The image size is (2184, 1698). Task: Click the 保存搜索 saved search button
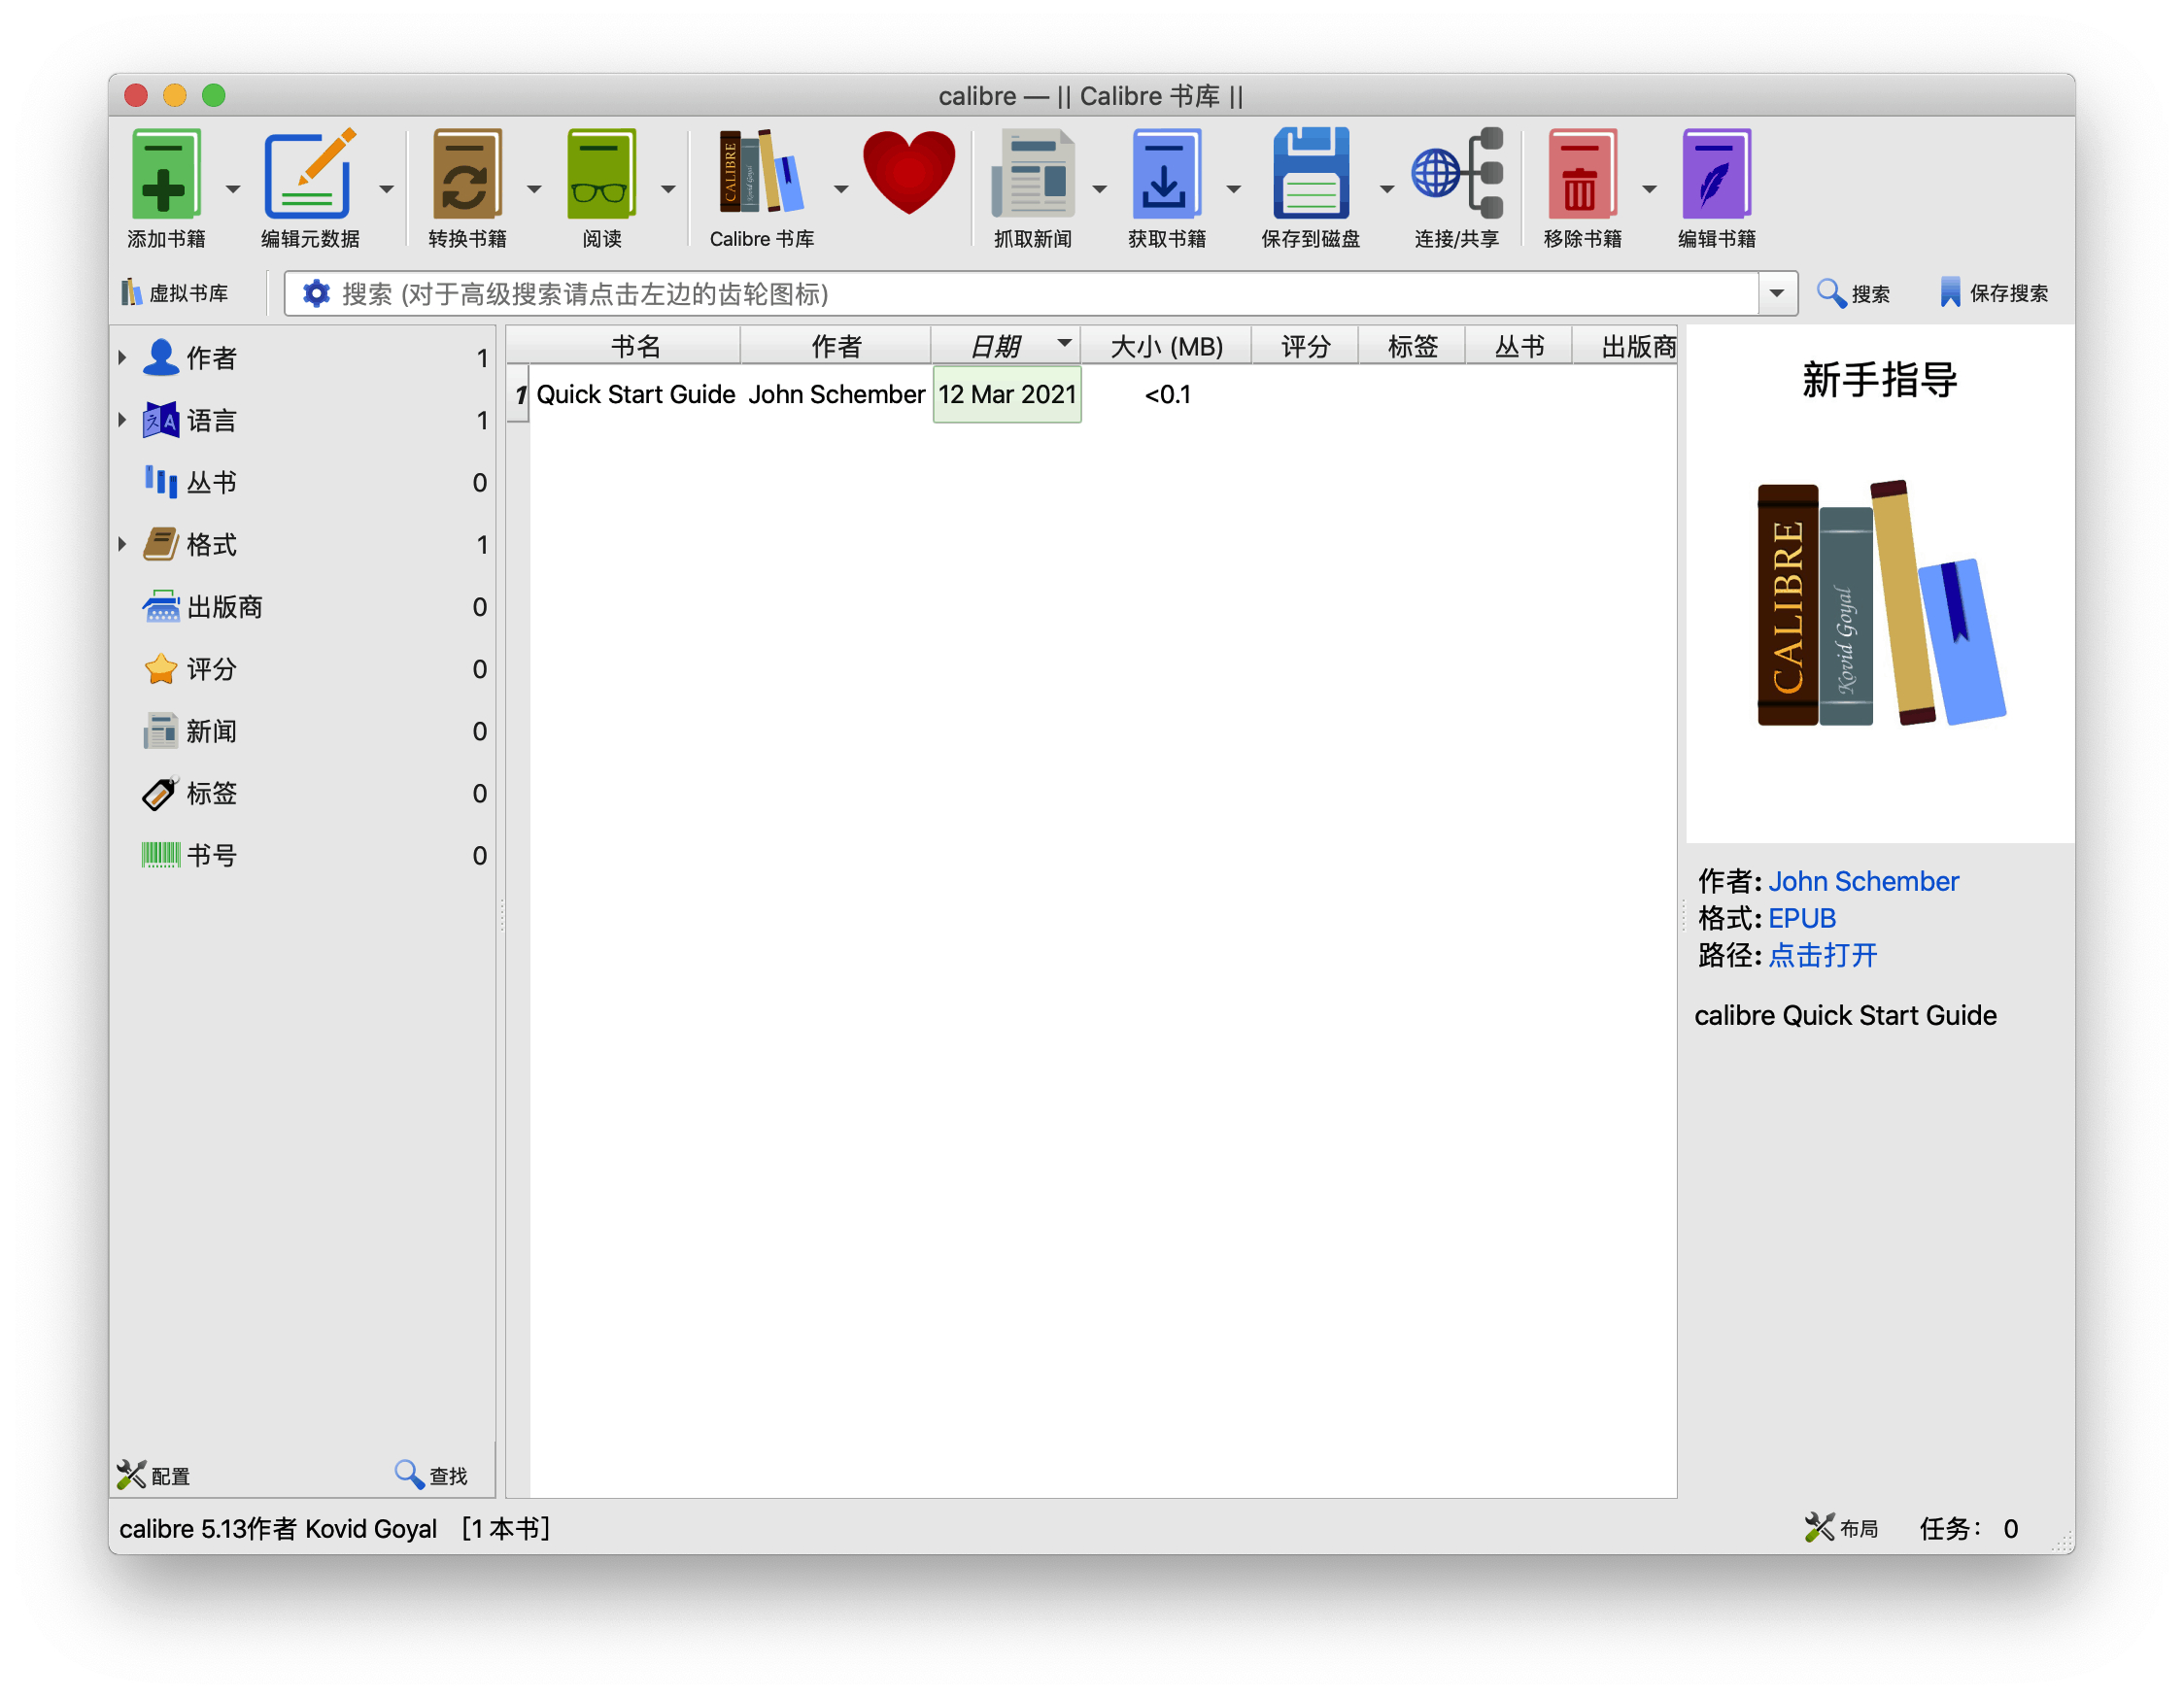[x=1994, y=293]
